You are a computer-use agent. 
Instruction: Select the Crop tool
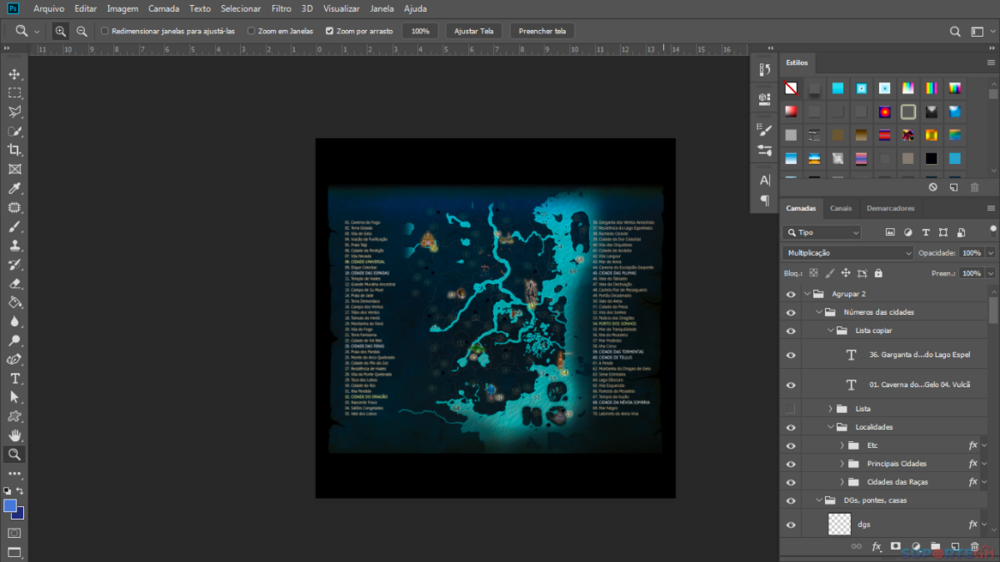pyautogui.click(x=15, y=150)
